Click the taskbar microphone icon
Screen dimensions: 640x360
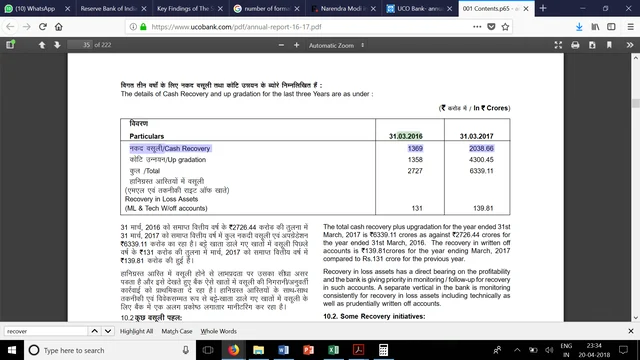coord(185,350)
